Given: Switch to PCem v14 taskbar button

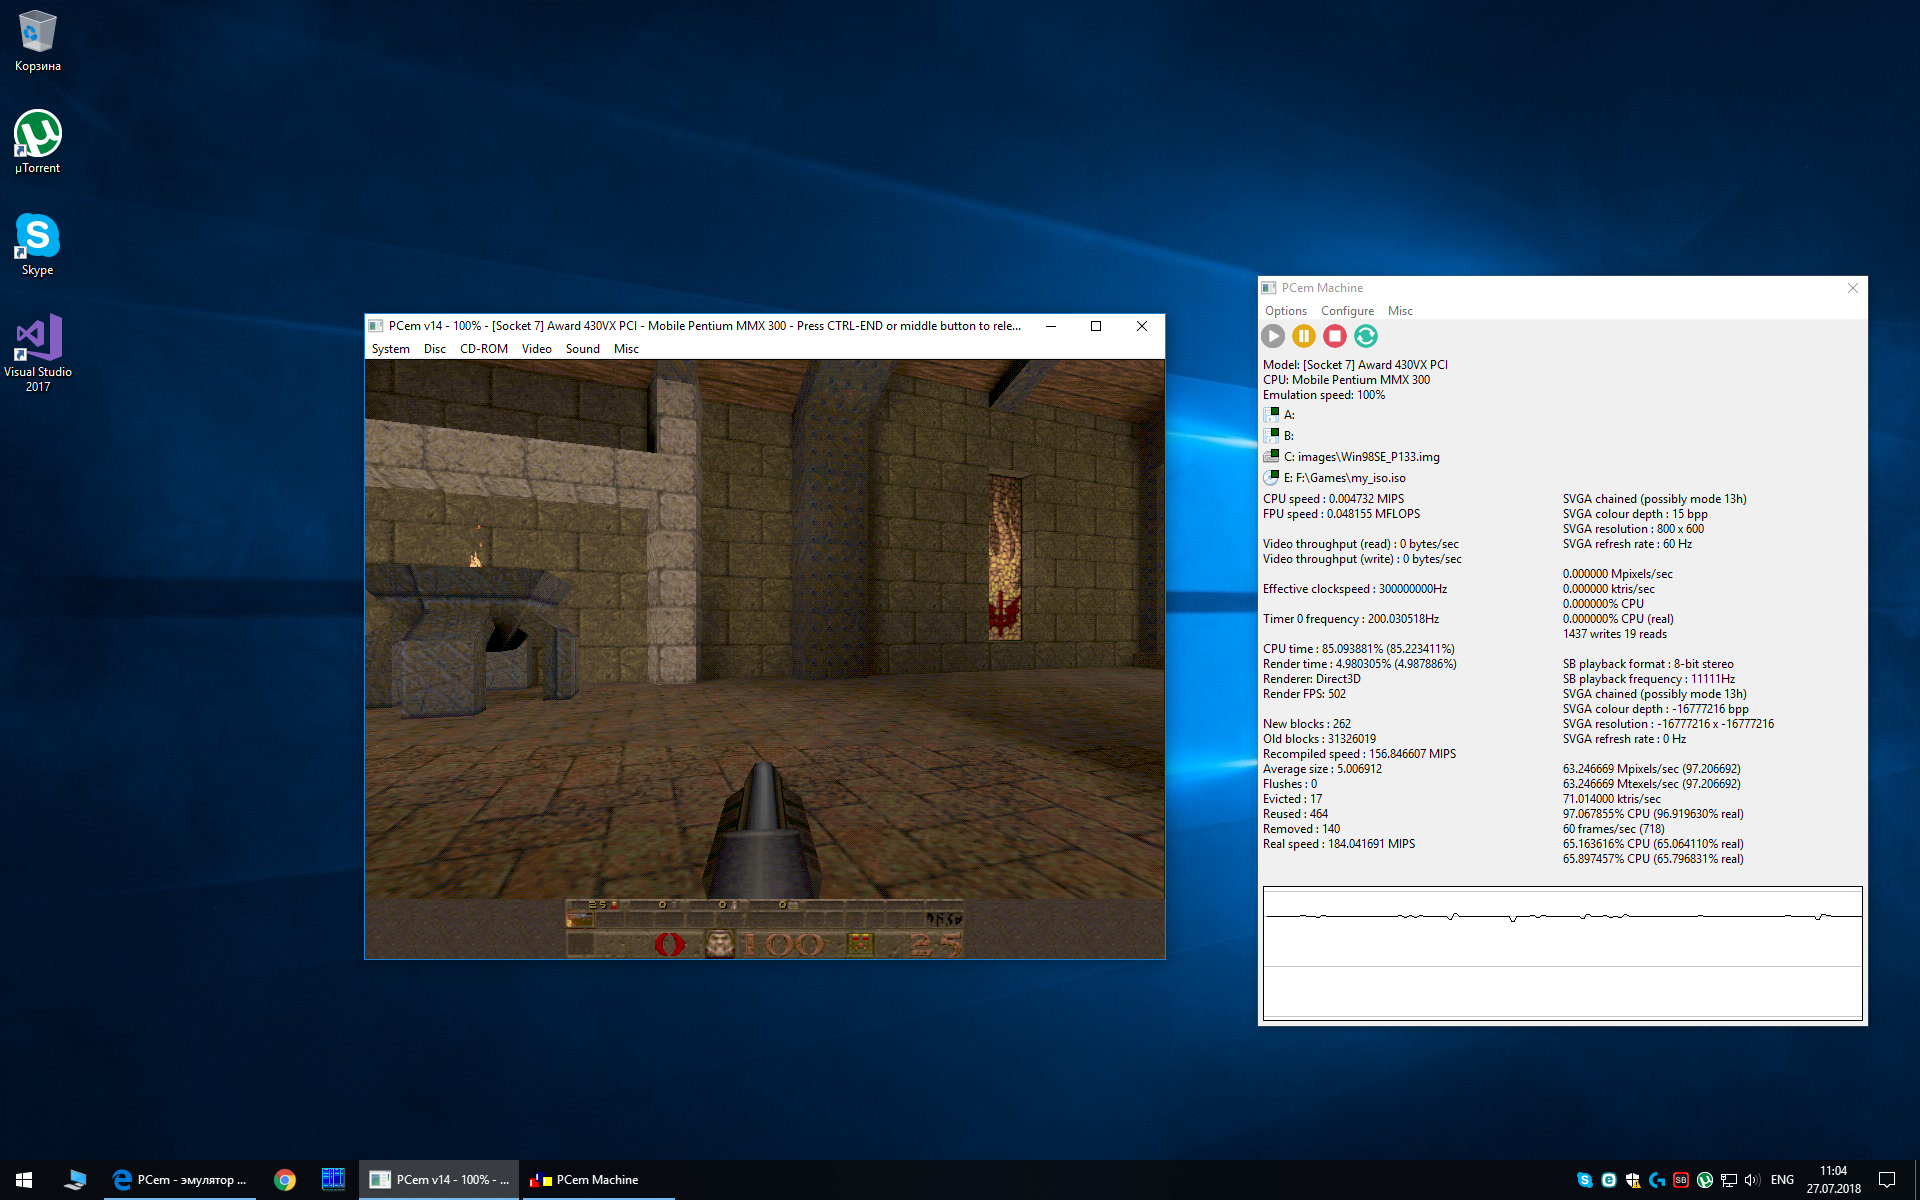Looking at the screenshot, I should 439,1180.
